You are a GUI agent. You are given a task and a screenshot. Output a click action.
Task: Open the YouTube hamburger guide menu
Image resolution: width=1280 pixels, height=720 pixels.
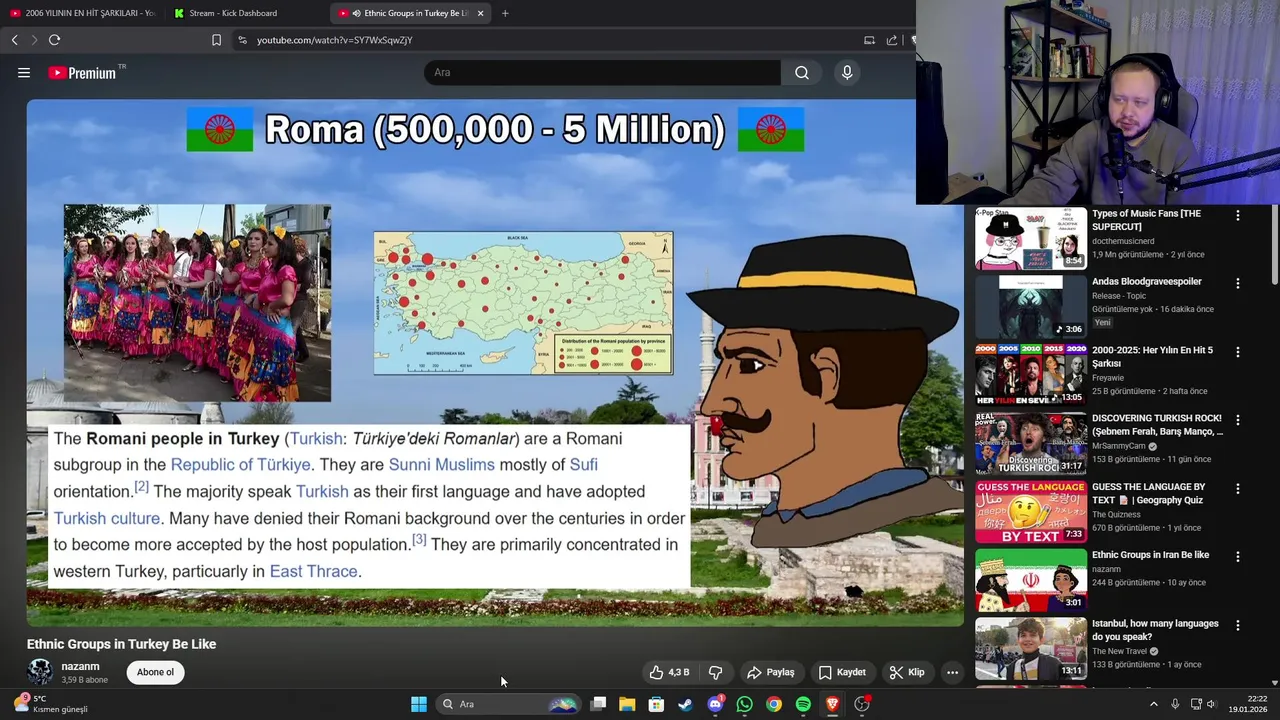[24, 72]
